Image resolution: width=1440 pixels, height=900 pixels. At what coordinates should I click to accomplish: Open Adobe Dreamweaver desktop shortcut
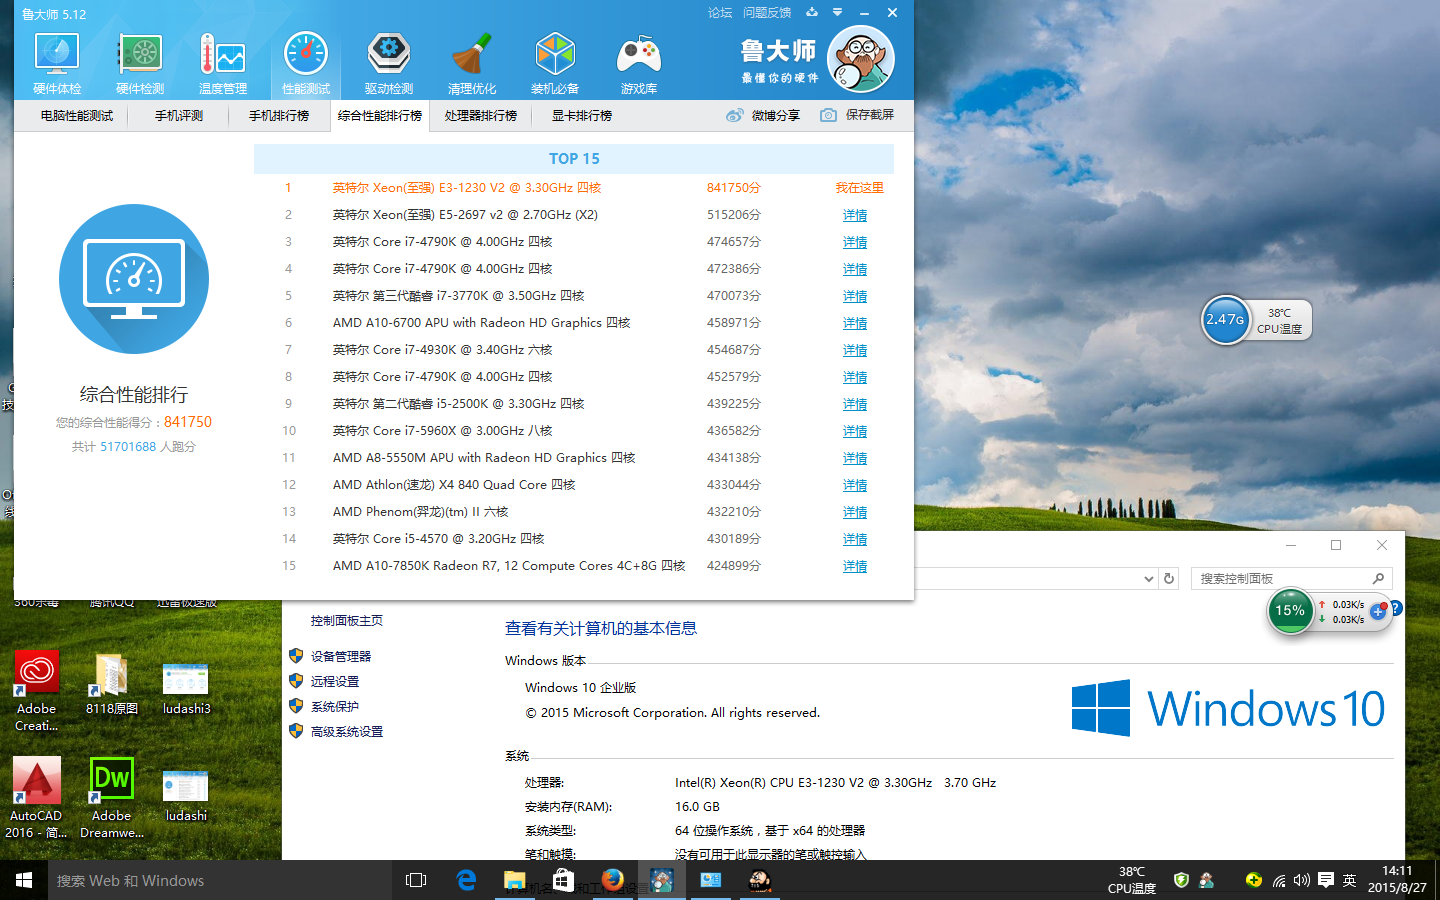112,797
